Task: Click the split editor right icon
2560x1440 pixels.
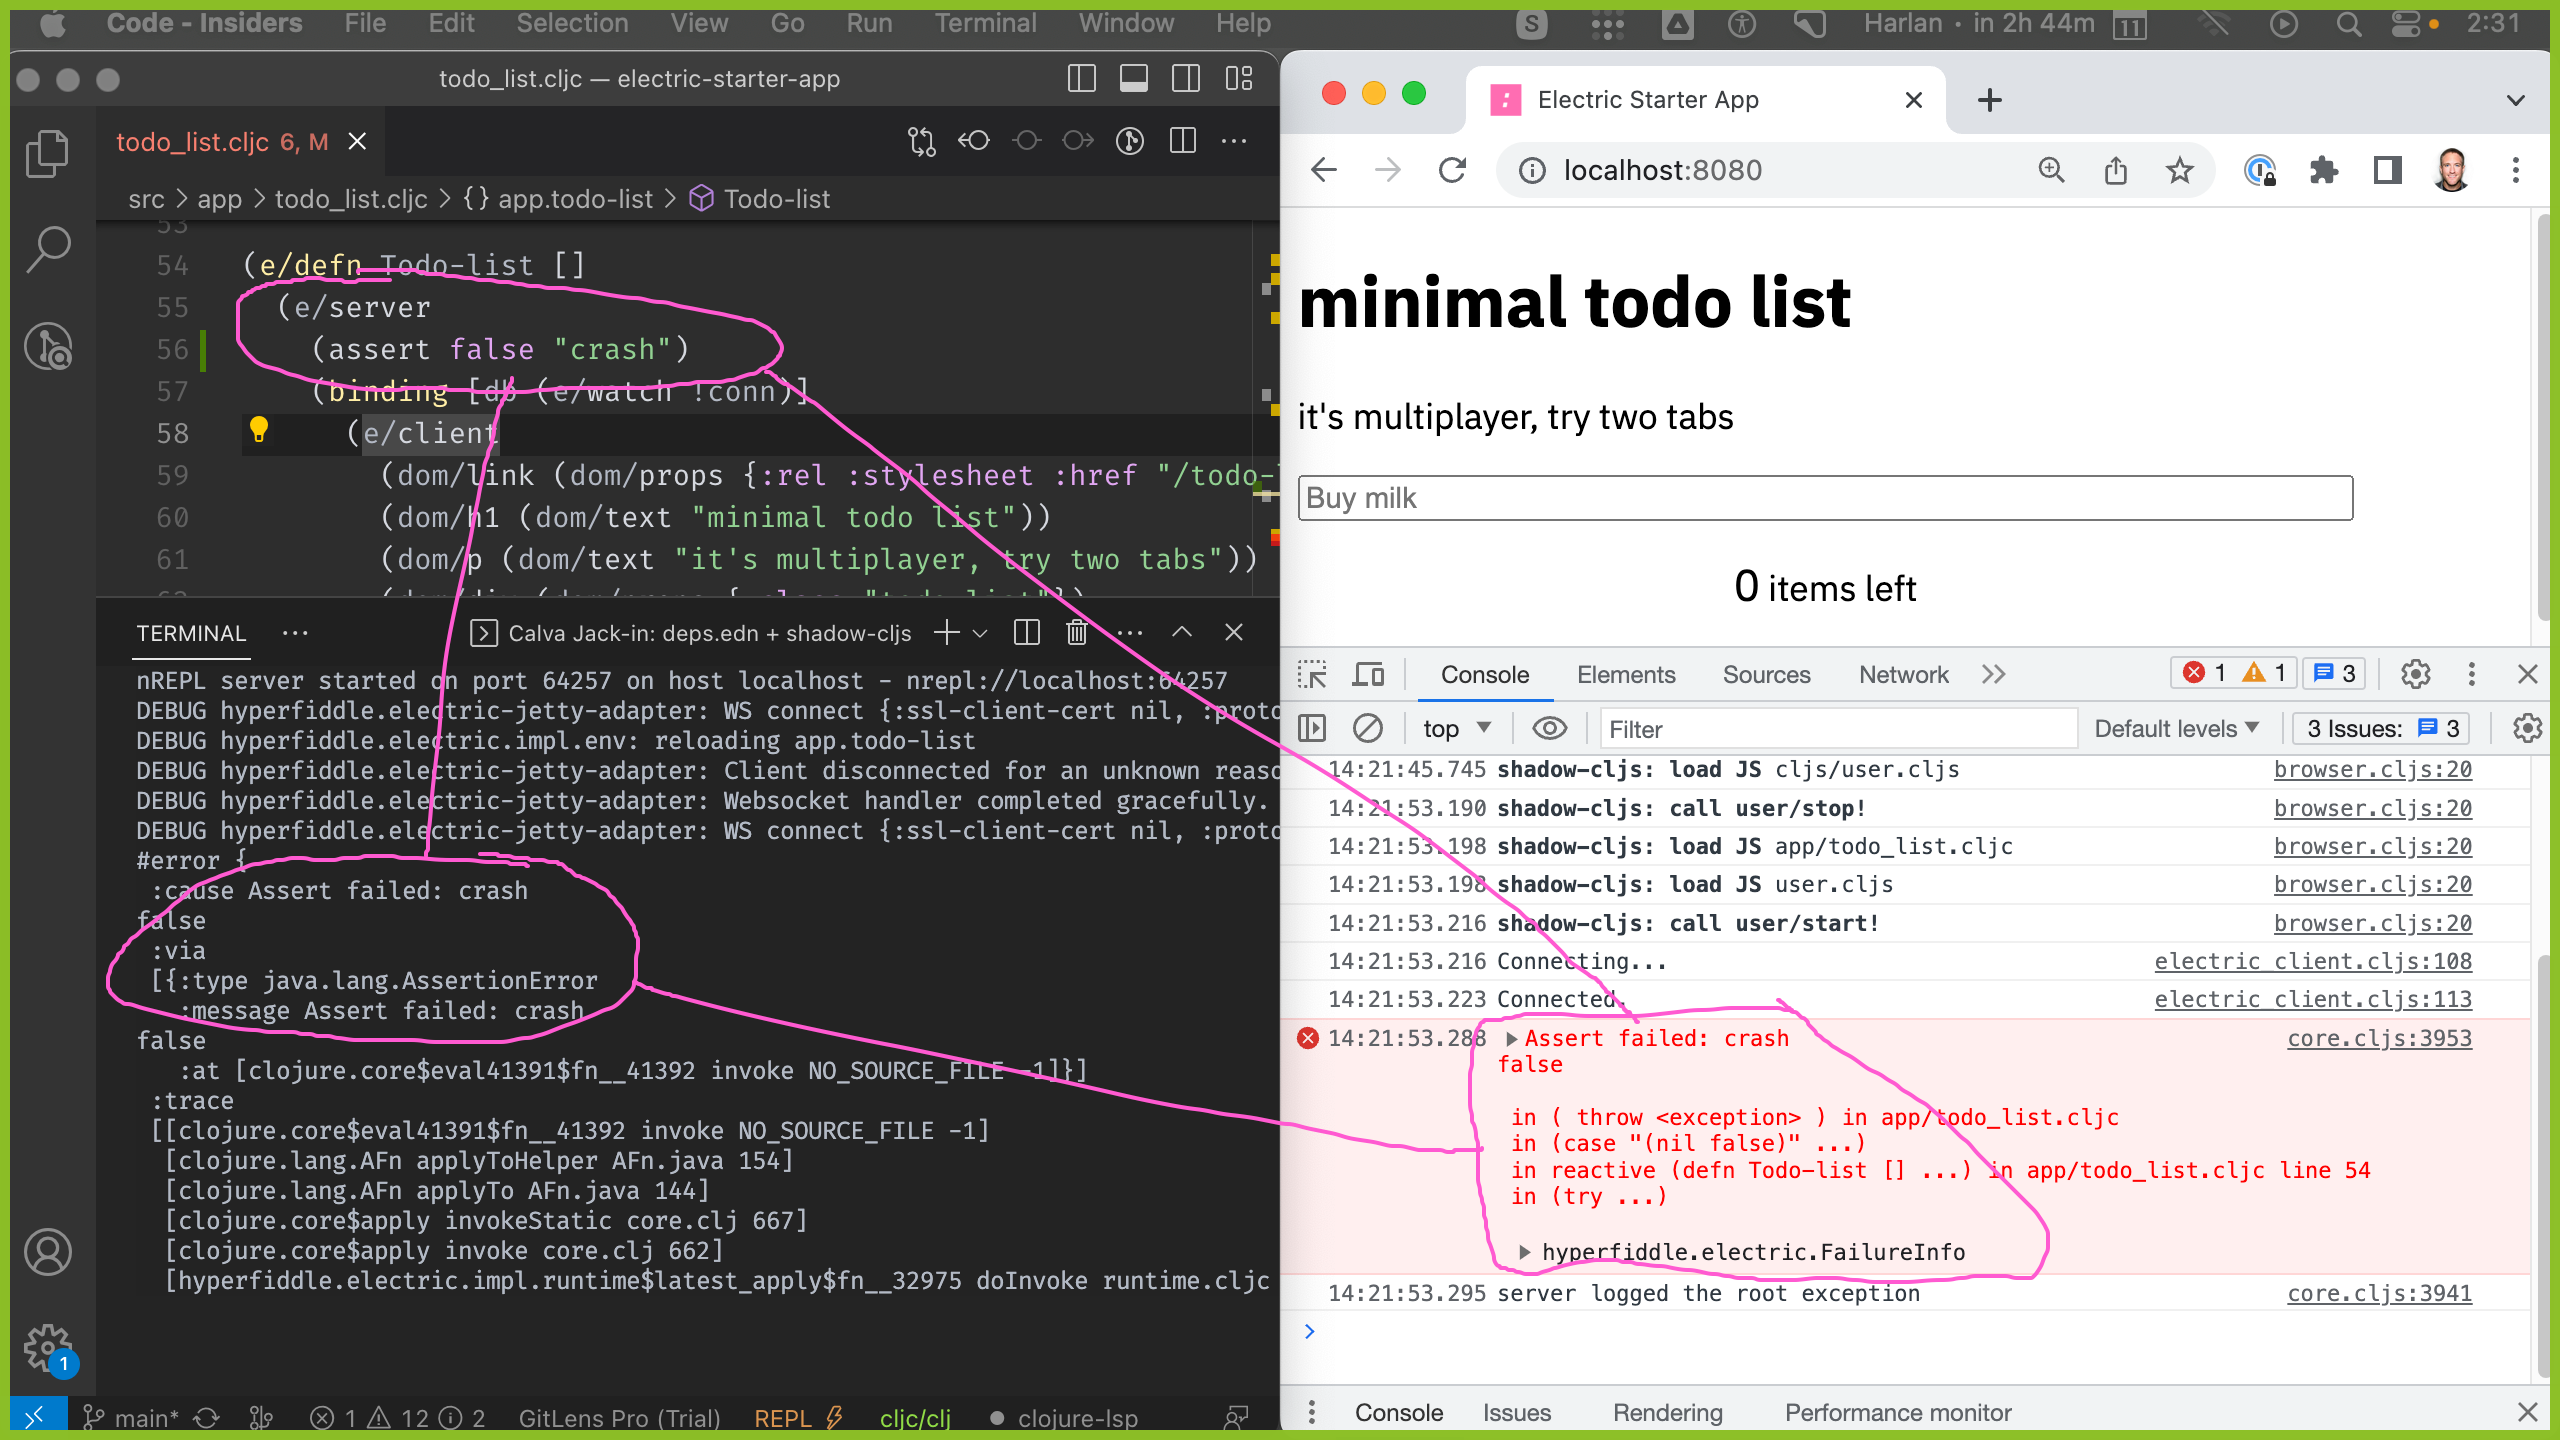Action: pos(1183,141)
